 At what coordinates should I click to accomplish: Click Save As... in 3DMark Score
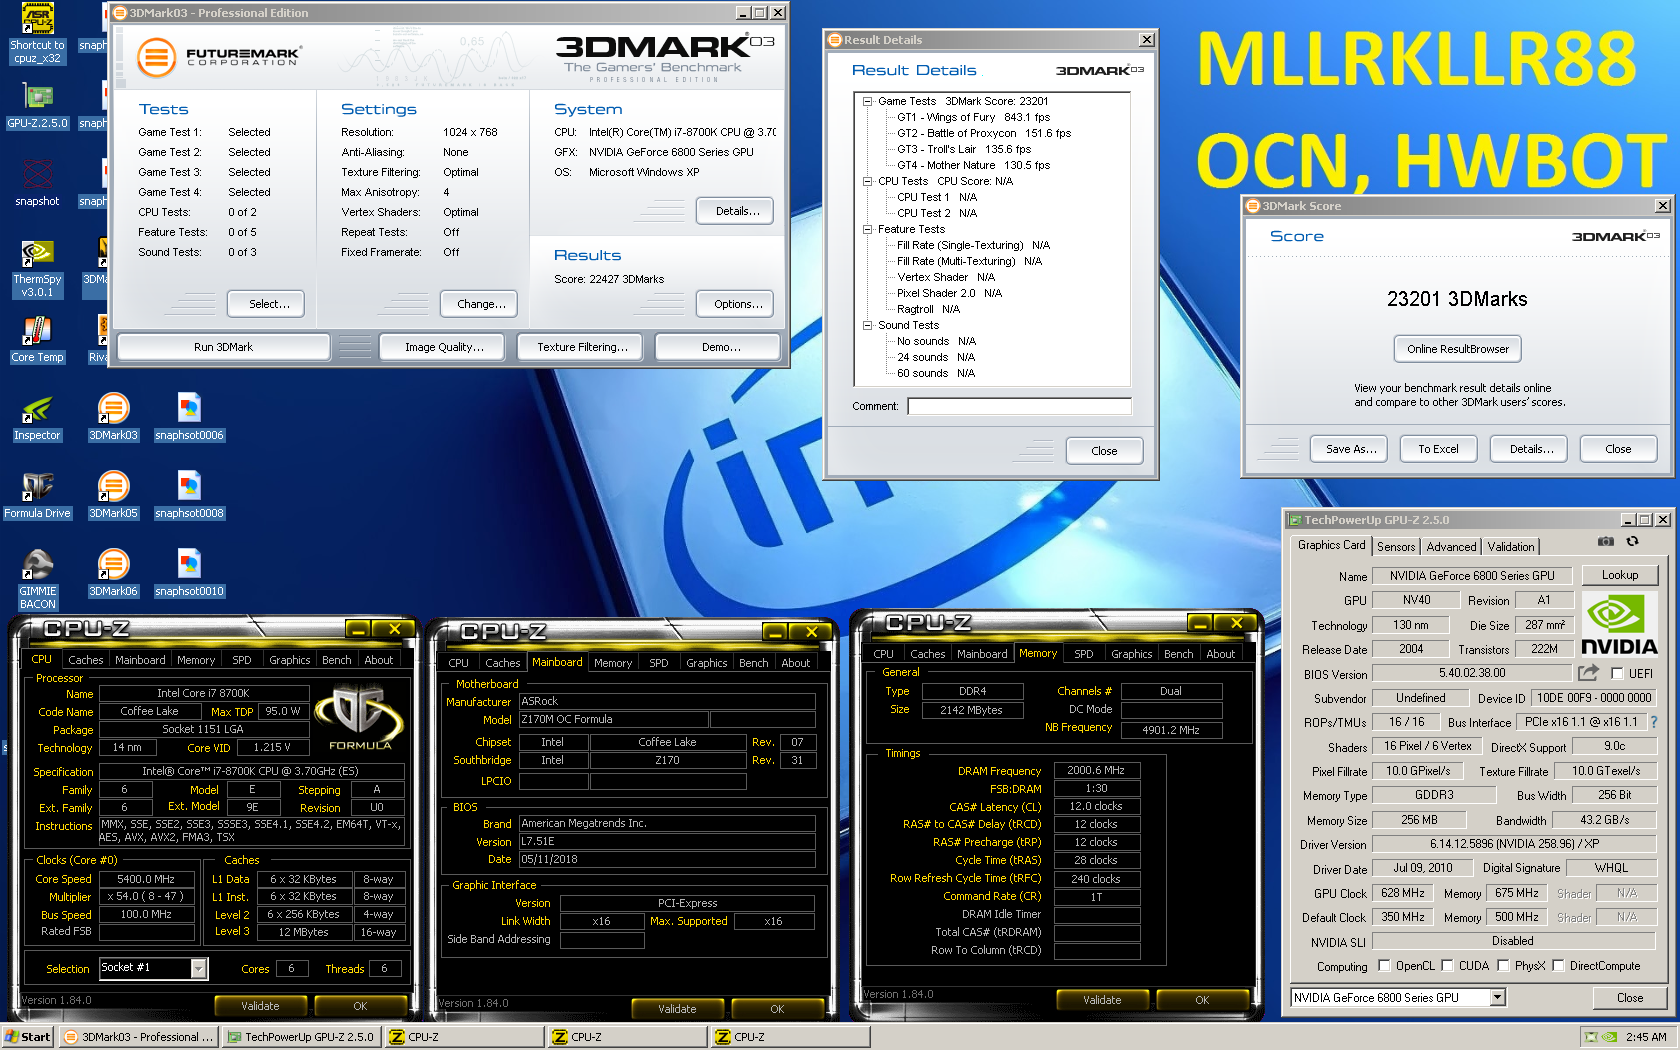tap(1351, 449)
